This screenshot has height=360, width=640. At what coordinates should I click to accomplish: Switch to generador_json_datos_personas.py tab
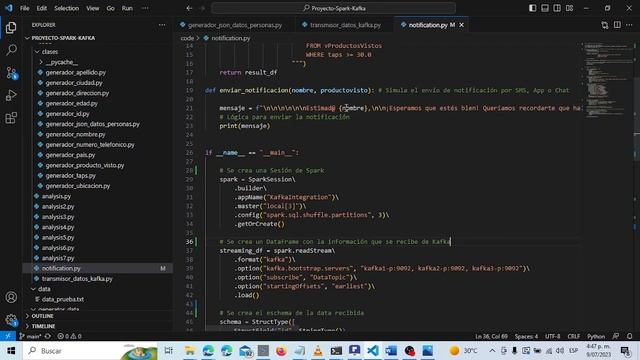coord(234,25)
